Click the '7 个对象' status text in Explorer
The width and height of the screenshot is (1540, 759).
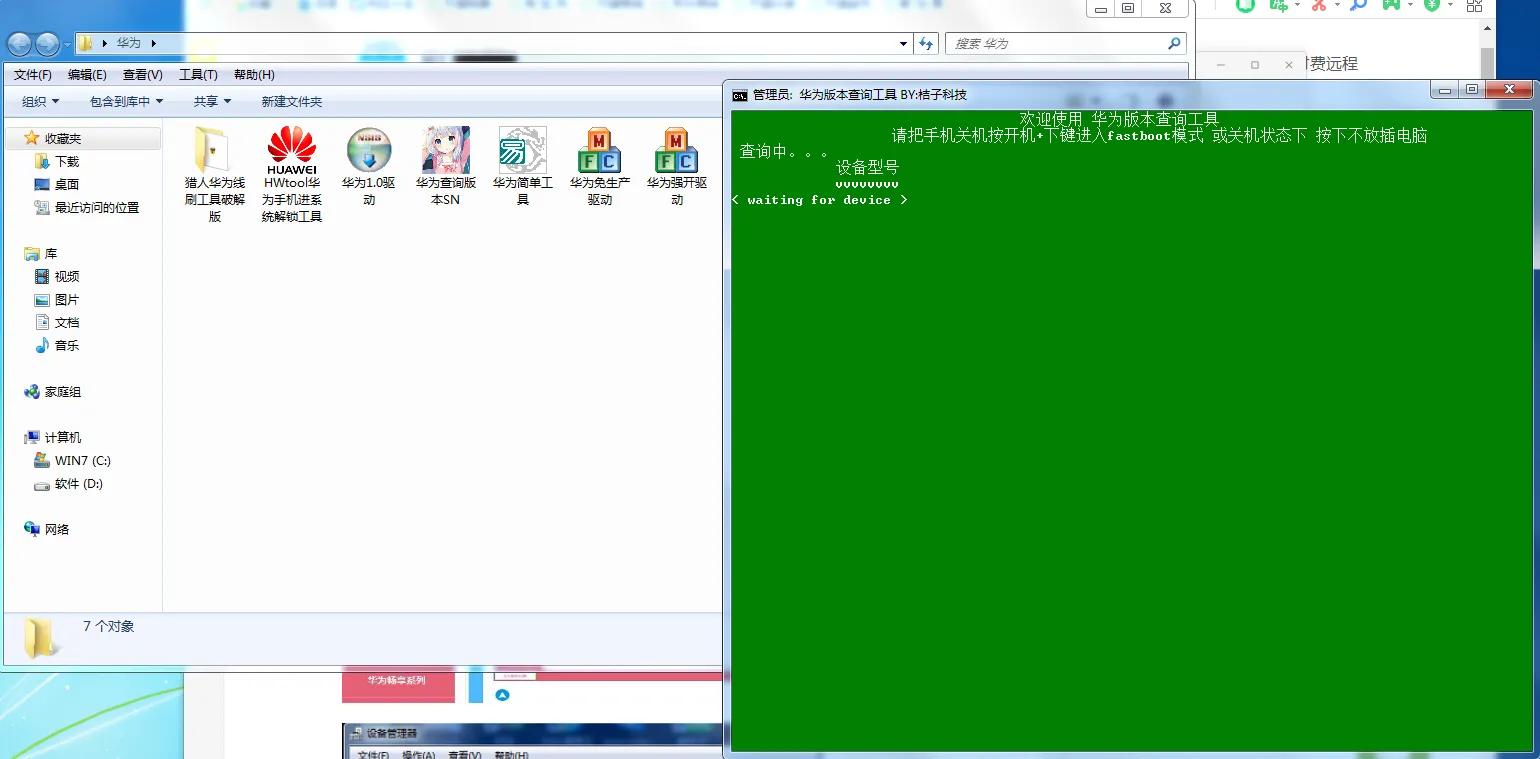pos(109,626)
